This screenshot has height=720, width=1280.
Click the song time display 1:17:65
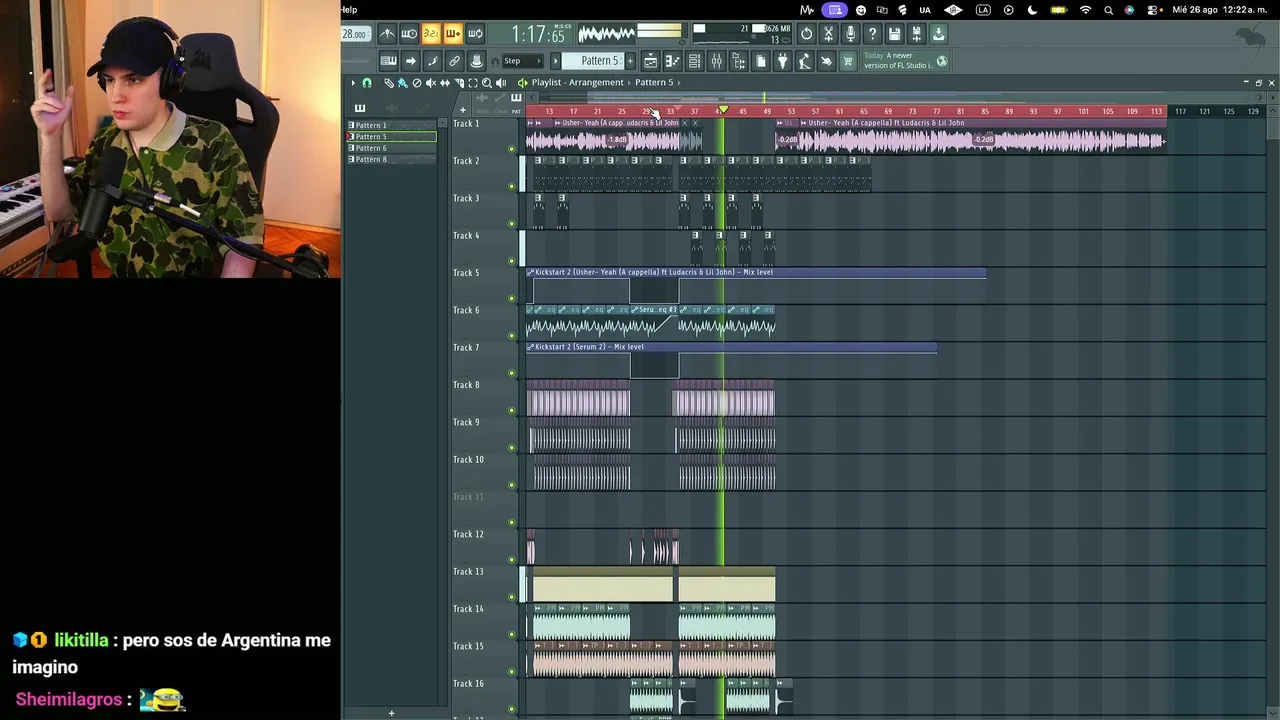[538, 36]
